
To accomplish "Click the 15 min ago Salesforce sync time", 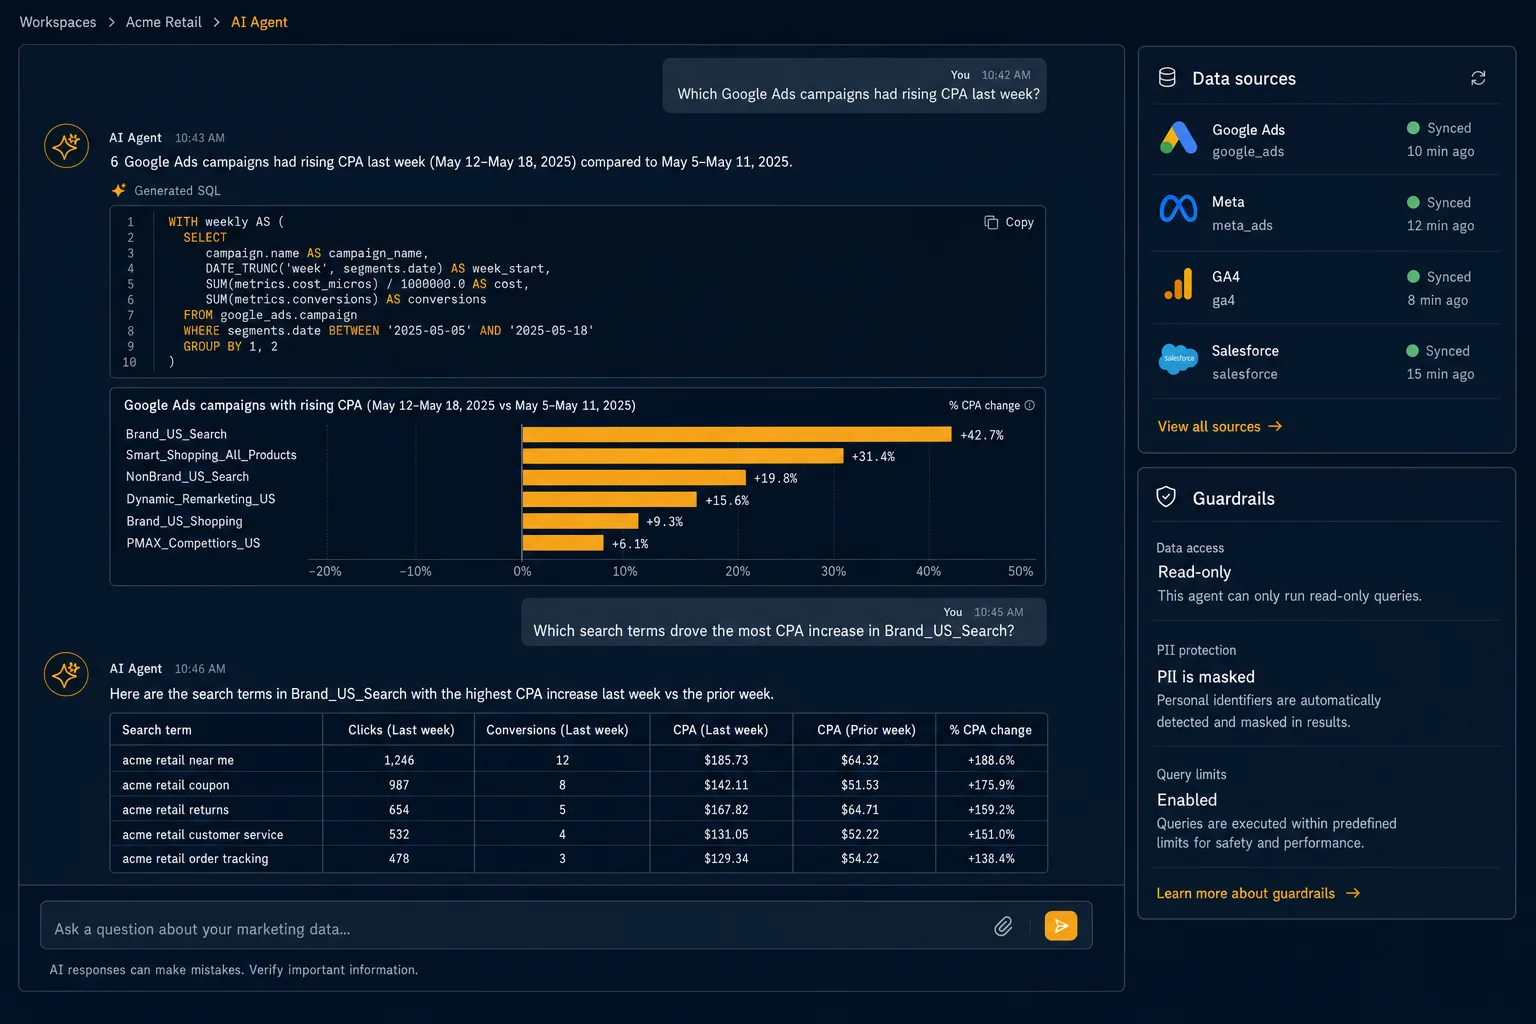I will coord(1440,374).
